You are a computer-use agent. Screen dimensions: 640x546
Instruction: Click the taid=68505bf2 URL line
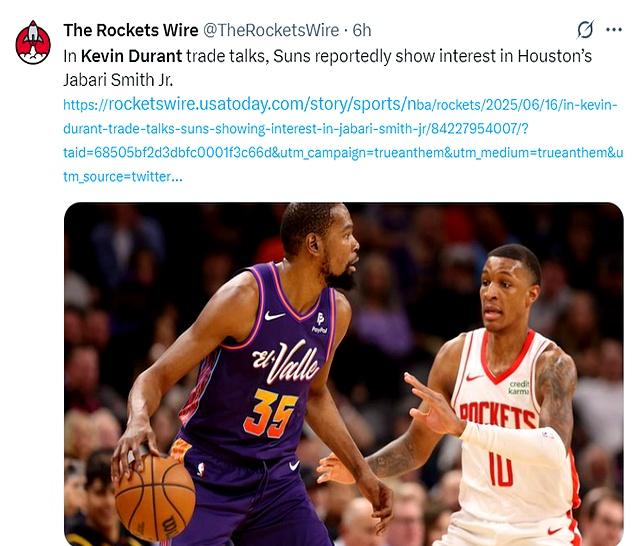pyautogui.click(x=343, y=153)
